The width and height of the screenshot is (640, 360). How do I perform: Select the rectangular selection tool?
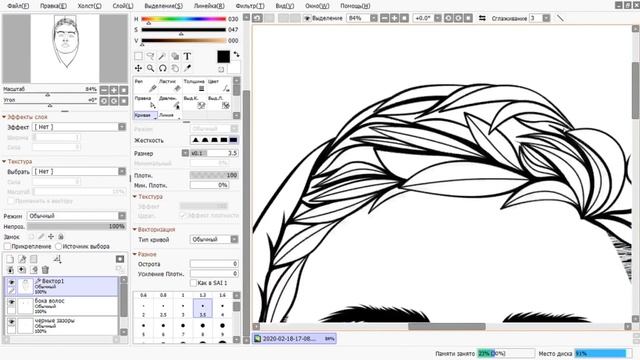tap(138, 56)
